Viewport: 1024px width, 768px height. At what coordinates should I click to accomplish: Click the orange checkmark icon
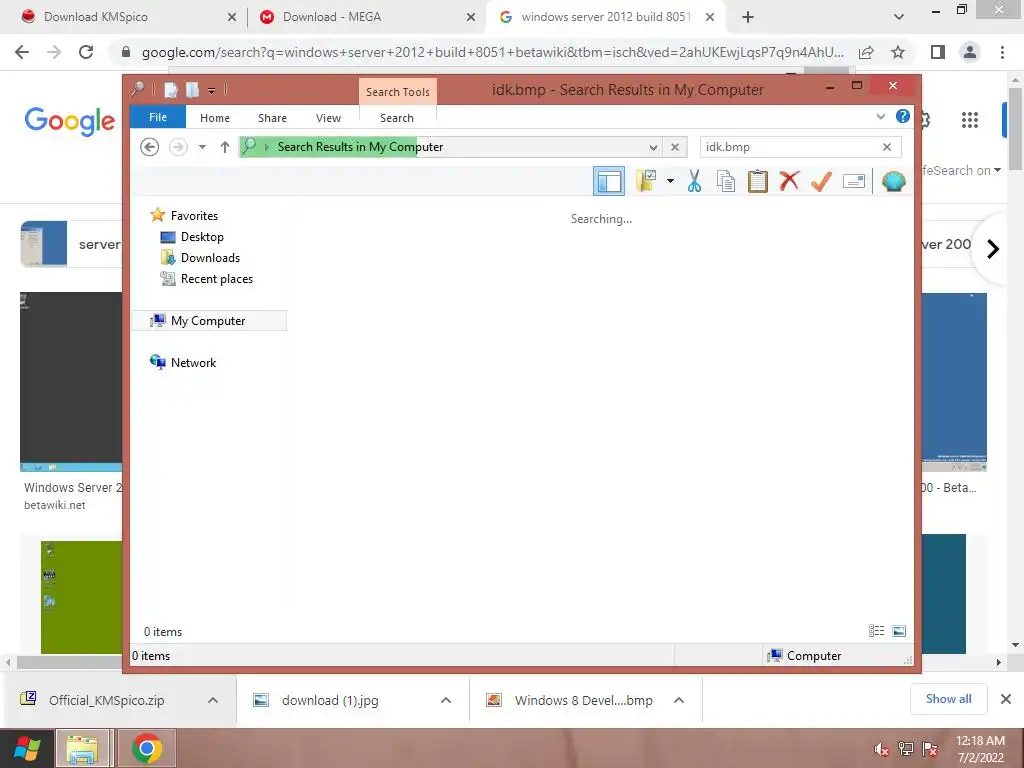tap(822, 181)
